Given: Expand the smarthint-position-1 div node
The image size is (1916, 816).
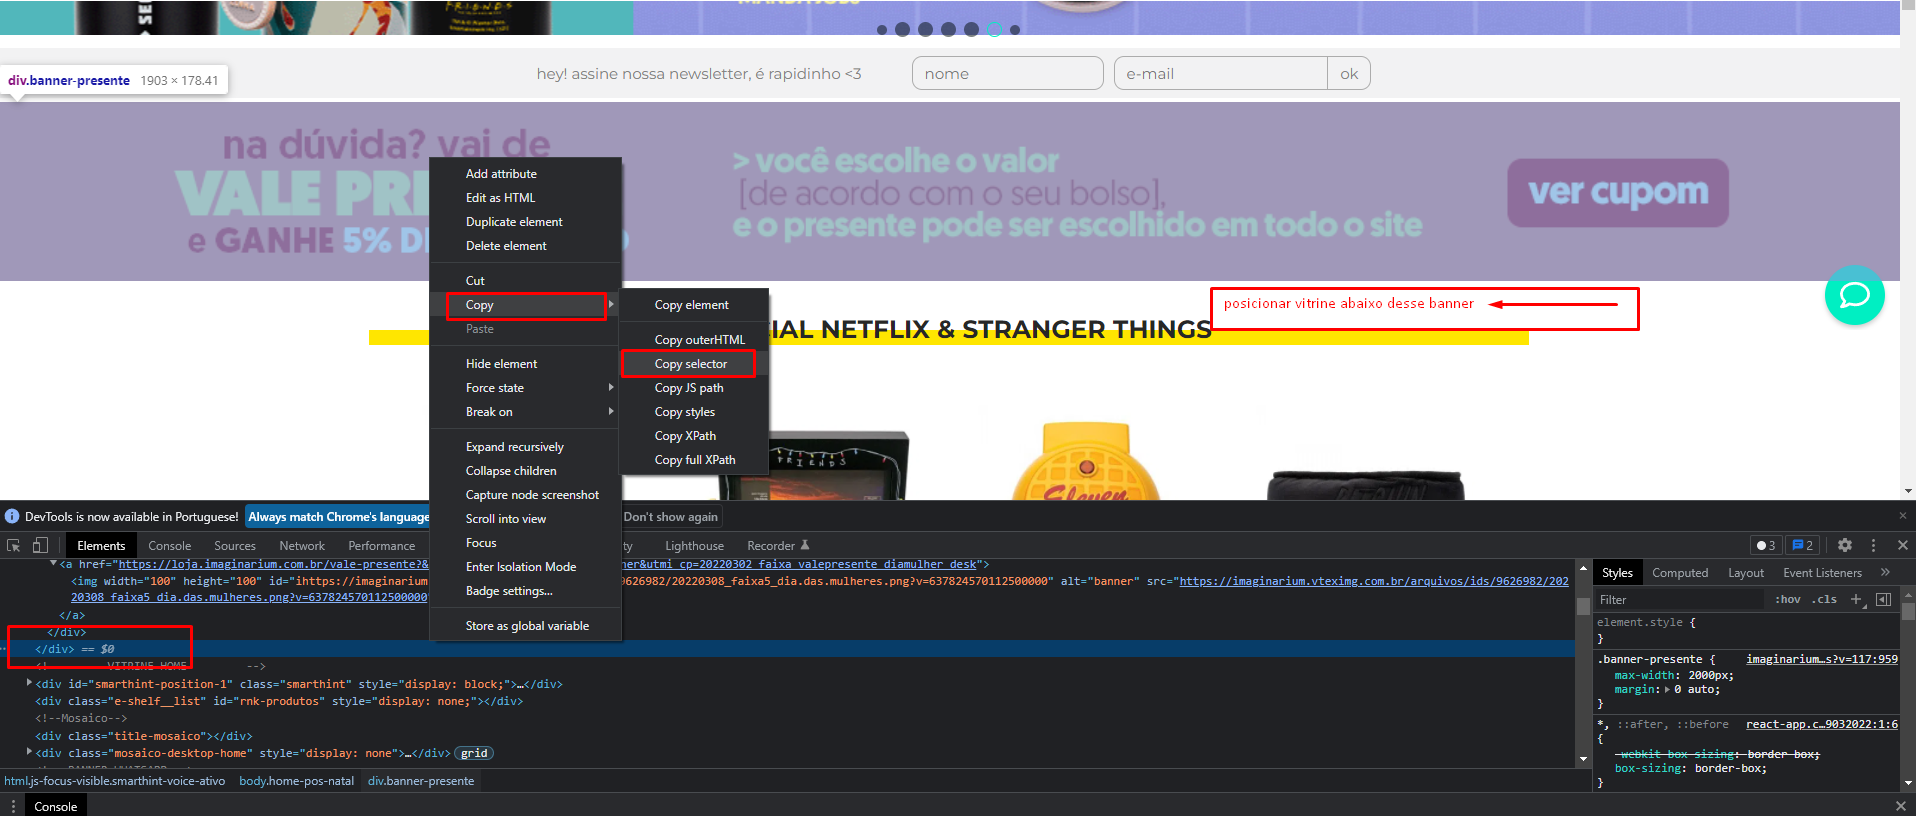Looking at the screenshot, I should [29, 683].
